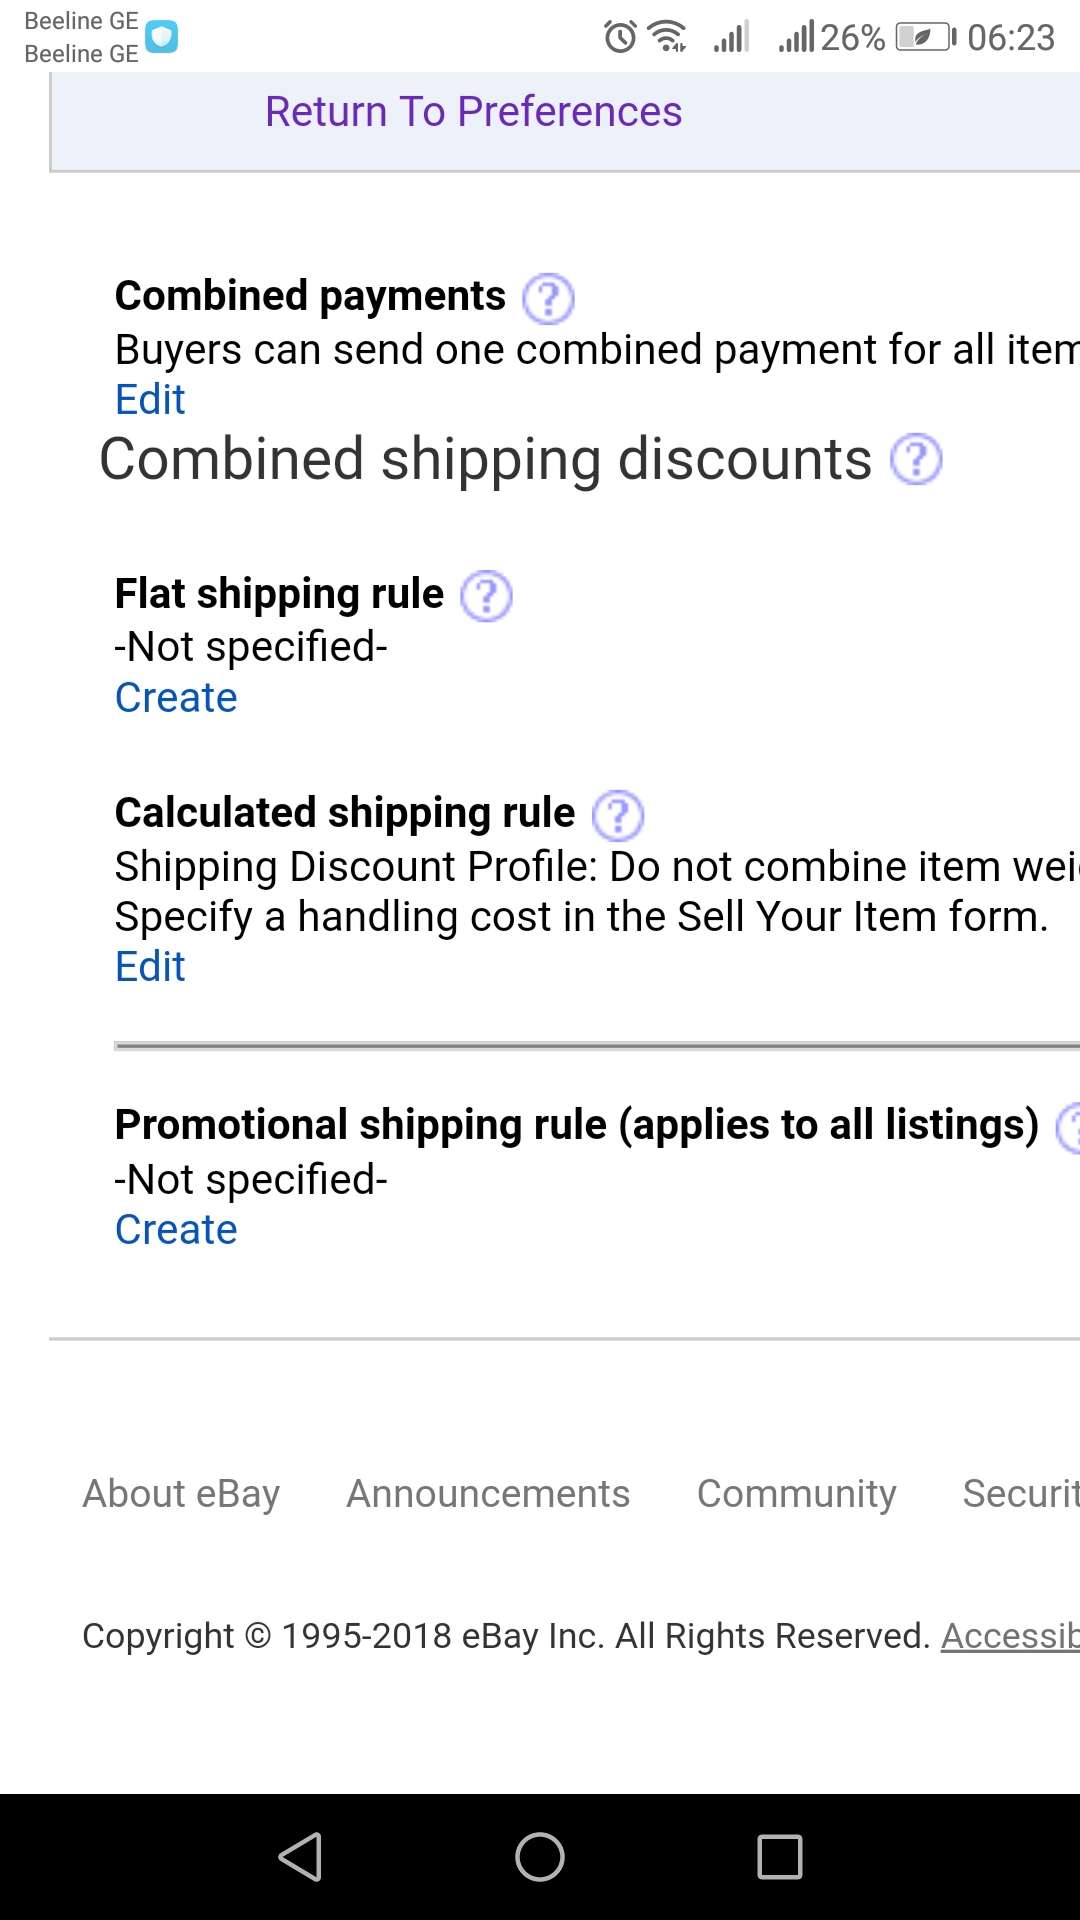Open recent apps square button

(x=780, y=1857)
